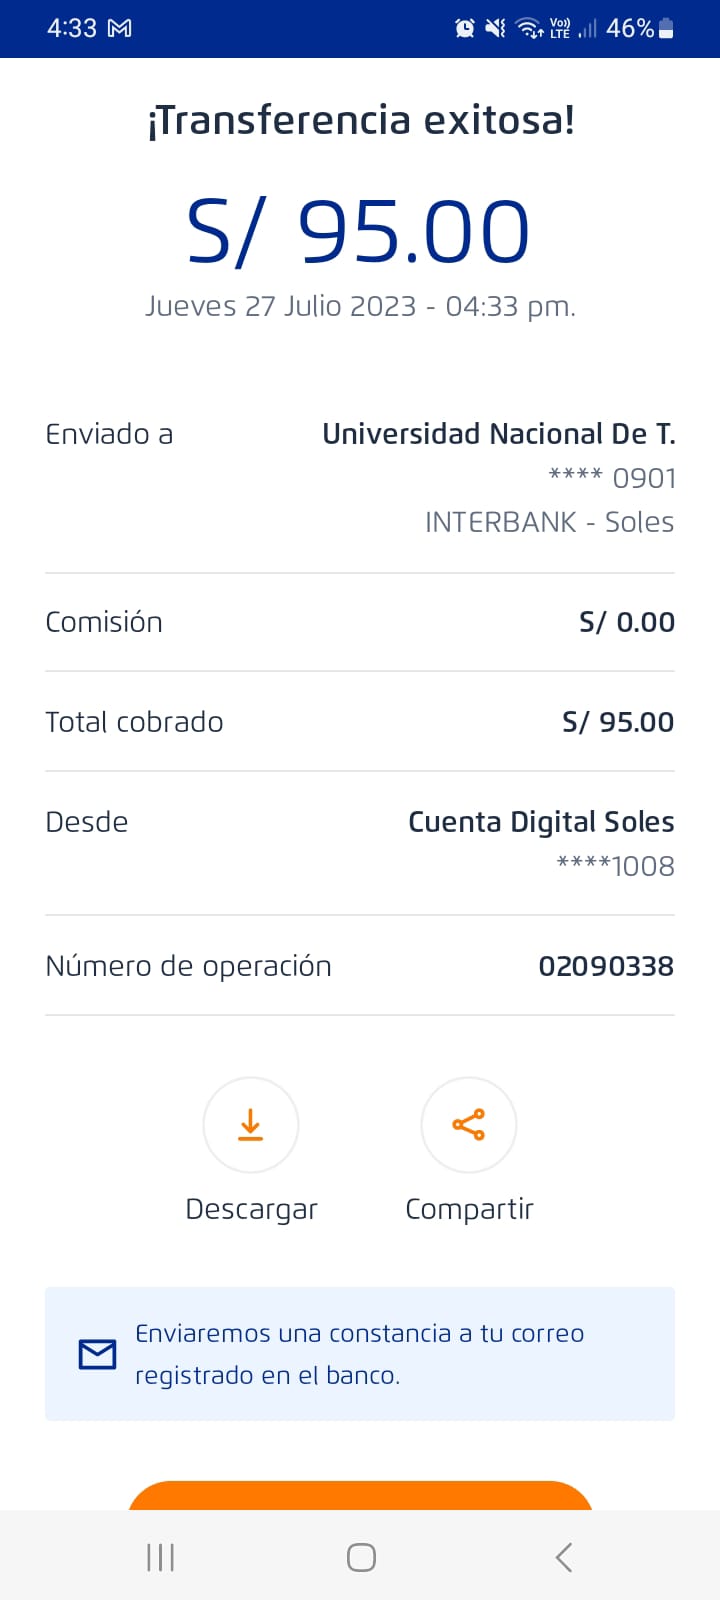Tap the email confirmation notice banner

point(360,1354)
